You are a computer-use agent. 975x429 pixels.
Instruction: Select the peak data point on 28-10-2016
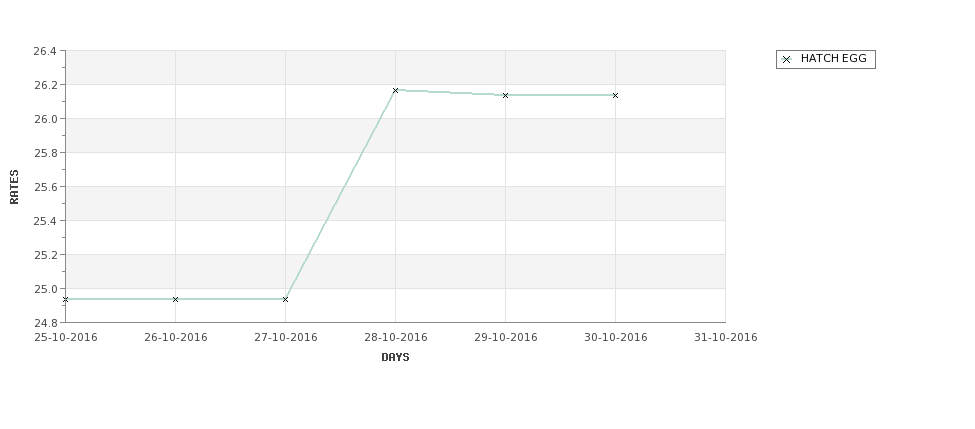[395, 91]
